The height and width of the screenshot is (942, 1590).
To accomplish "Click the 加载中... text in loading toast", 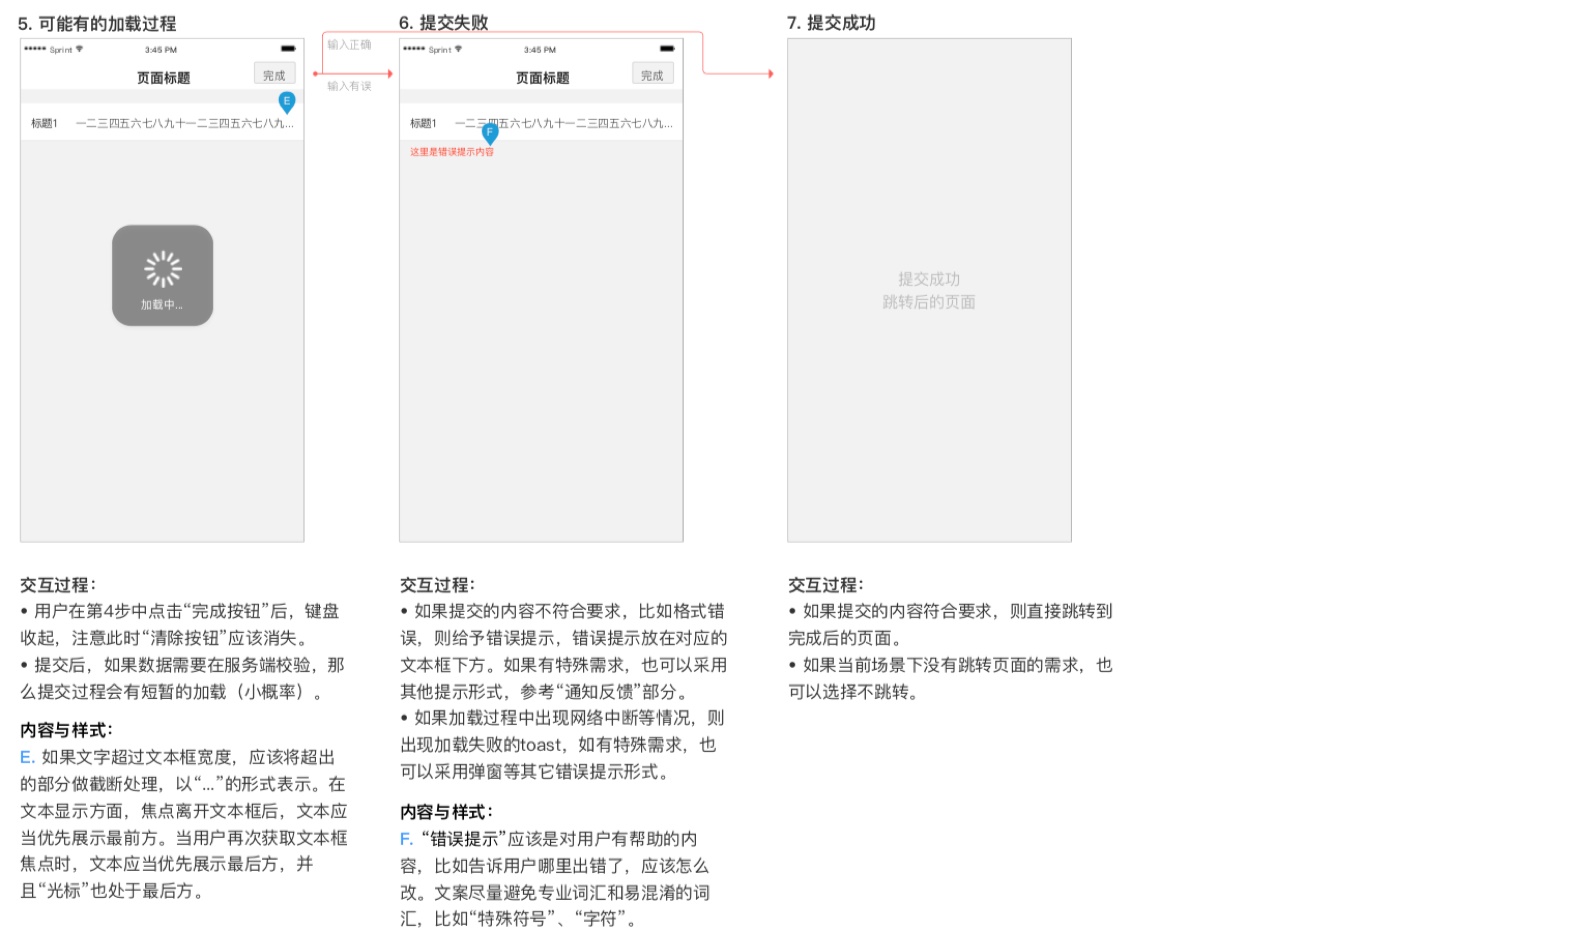I will 162,305.
